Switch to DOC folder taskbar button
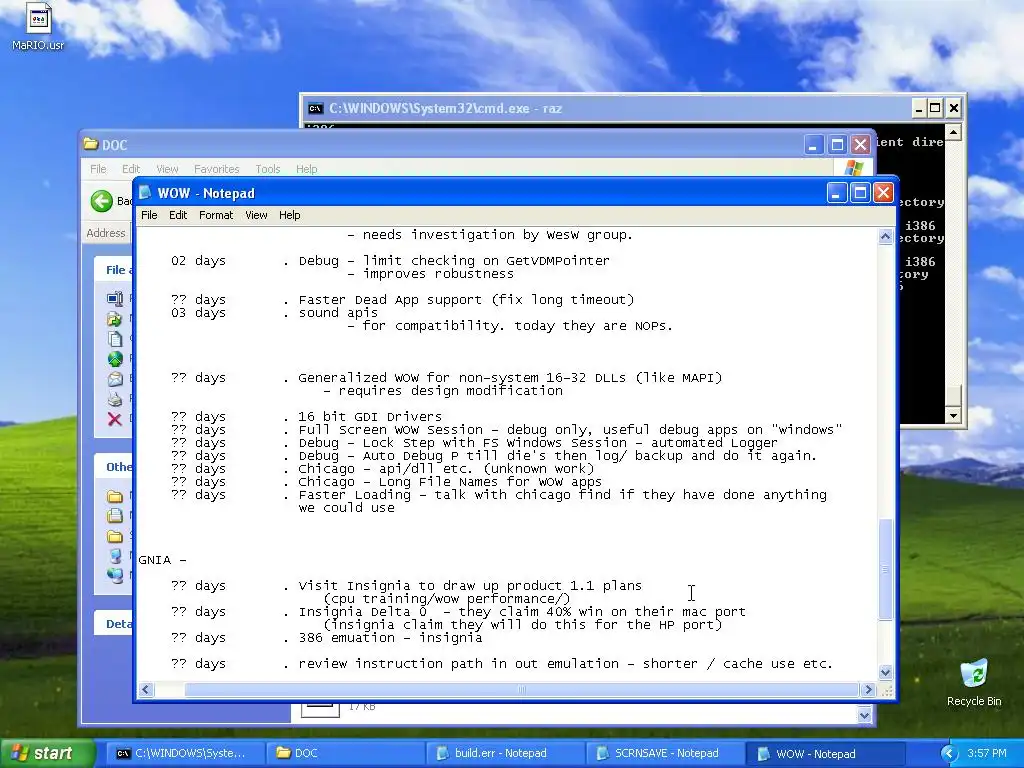1024x768 pixels. pyautogui.click(x=344, y=753)
